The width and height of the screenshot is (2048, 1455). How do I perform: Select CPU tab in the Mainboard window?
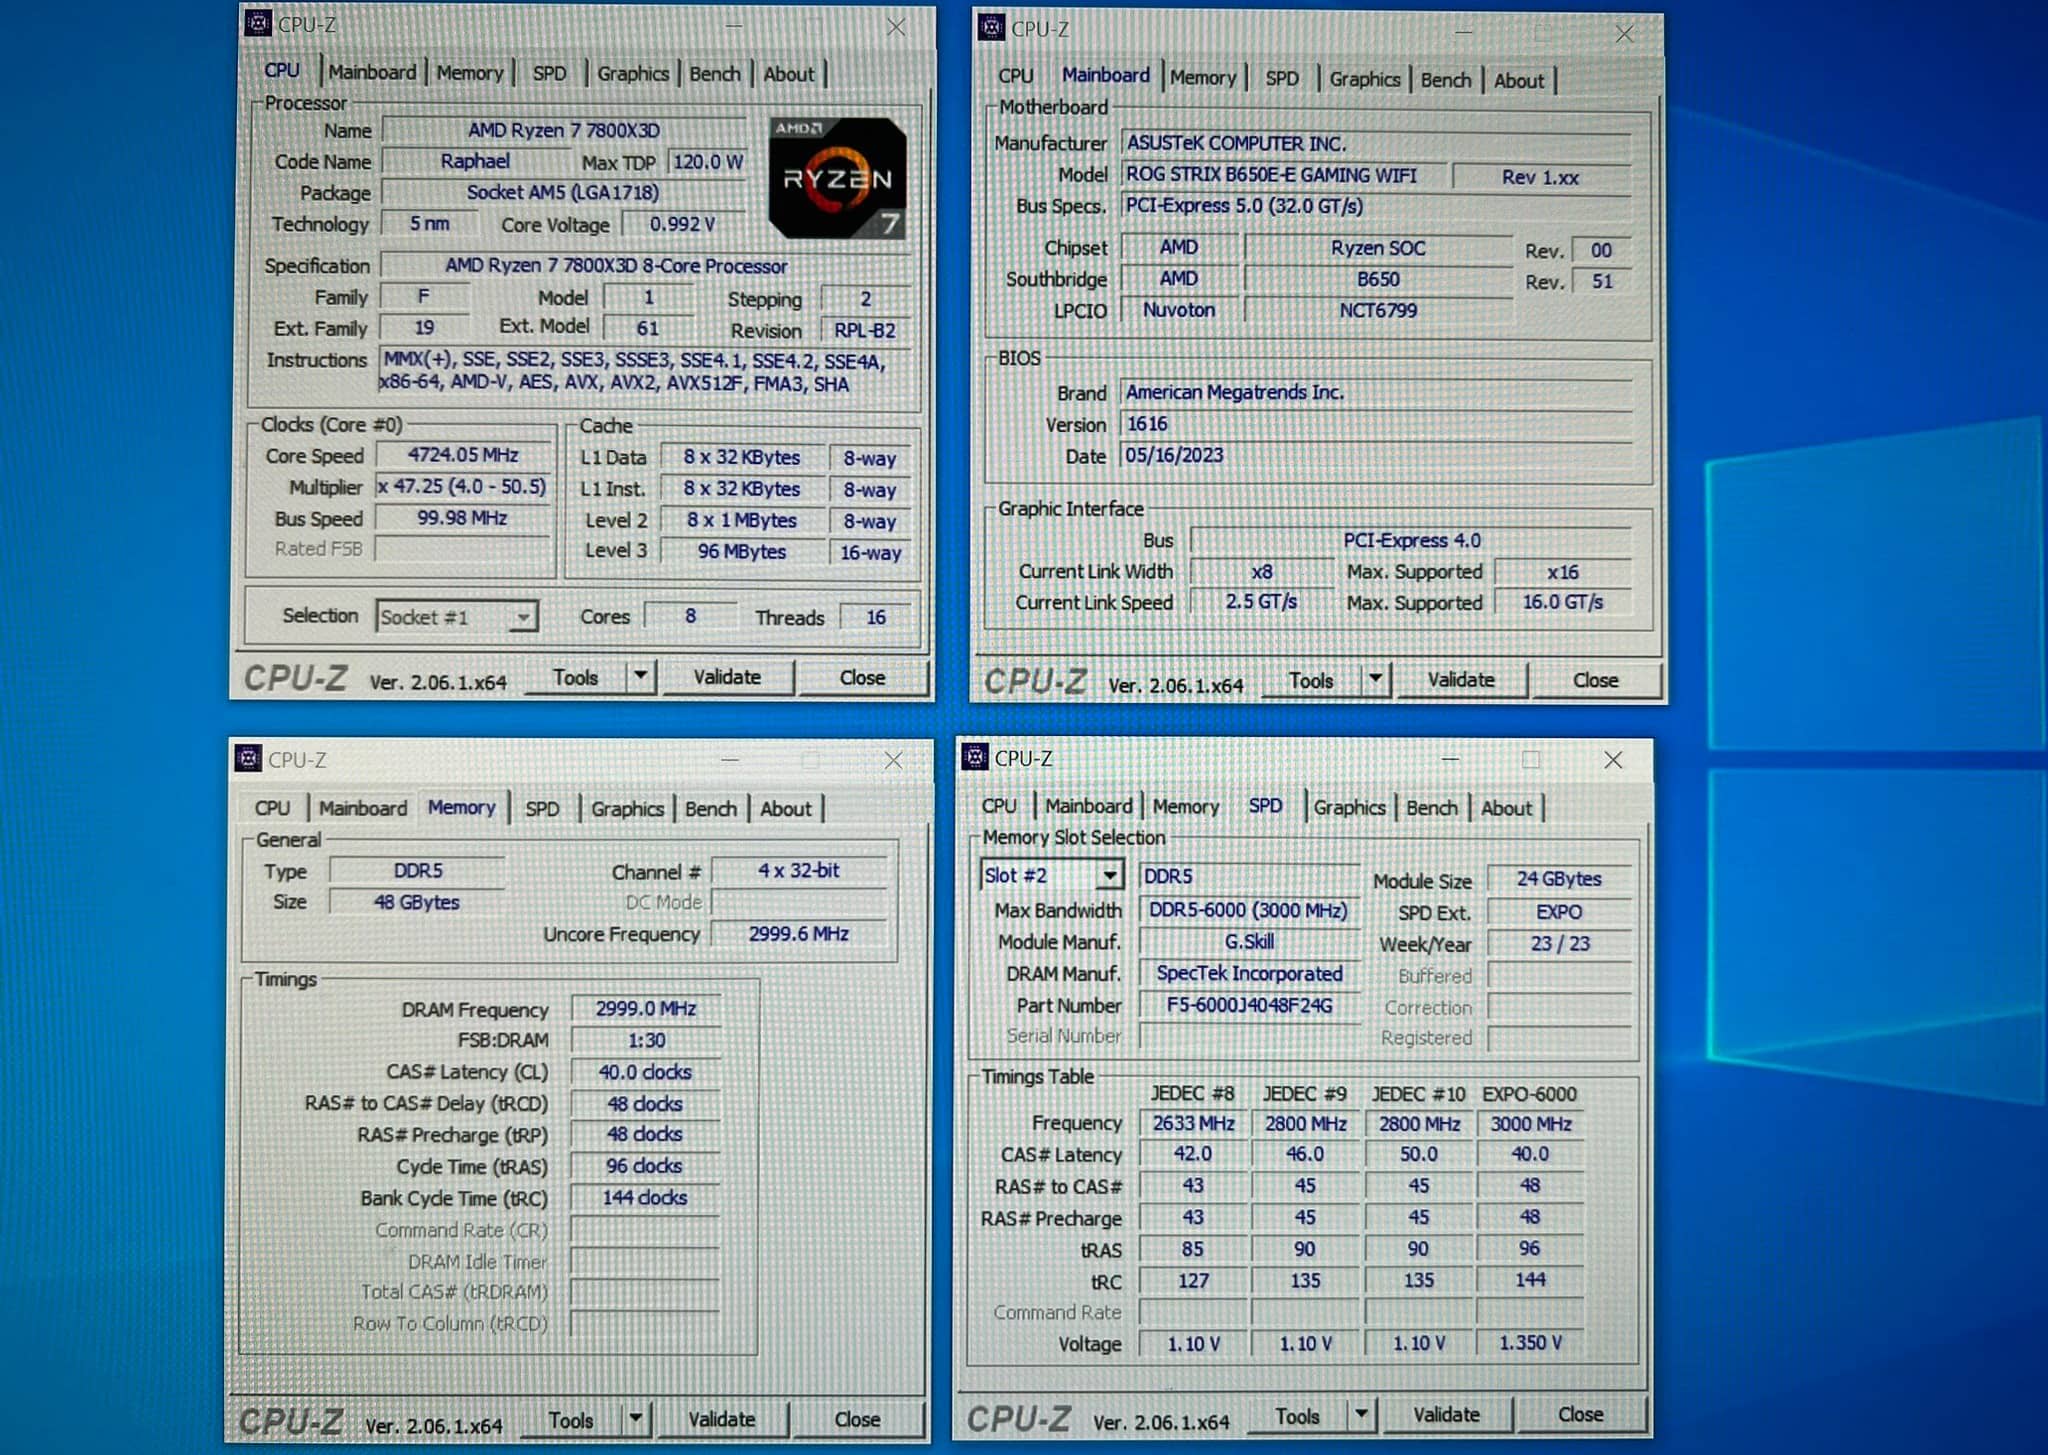coord(1015,76)
